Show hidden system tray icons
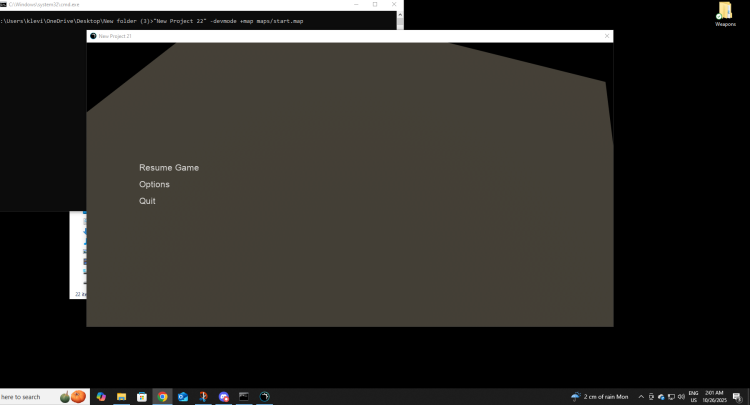 [641, 396]
